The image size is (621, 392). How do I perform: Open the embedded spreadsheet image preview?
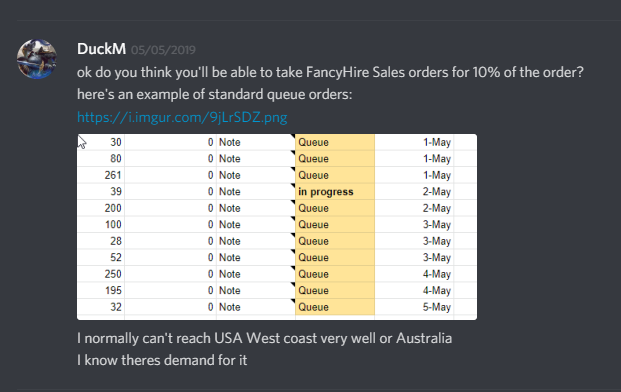(277, 226)
